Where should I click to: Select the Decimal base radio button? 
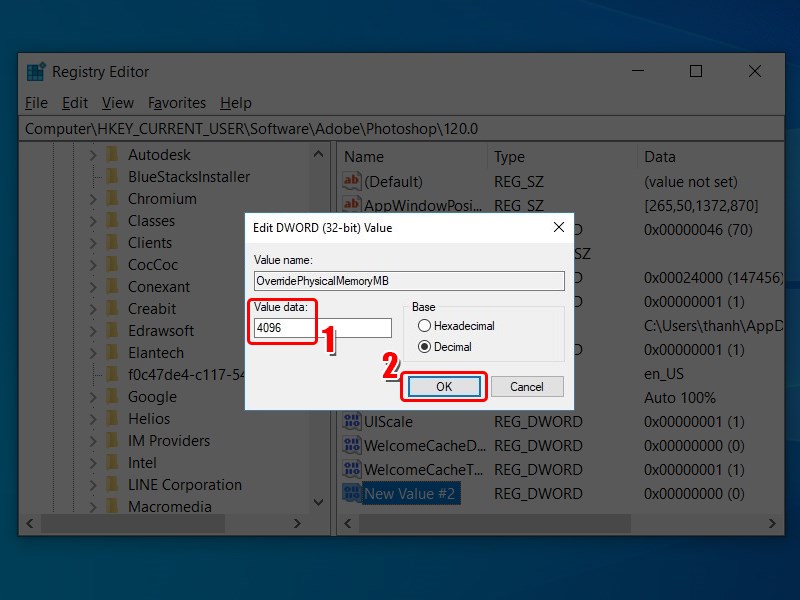425,347
